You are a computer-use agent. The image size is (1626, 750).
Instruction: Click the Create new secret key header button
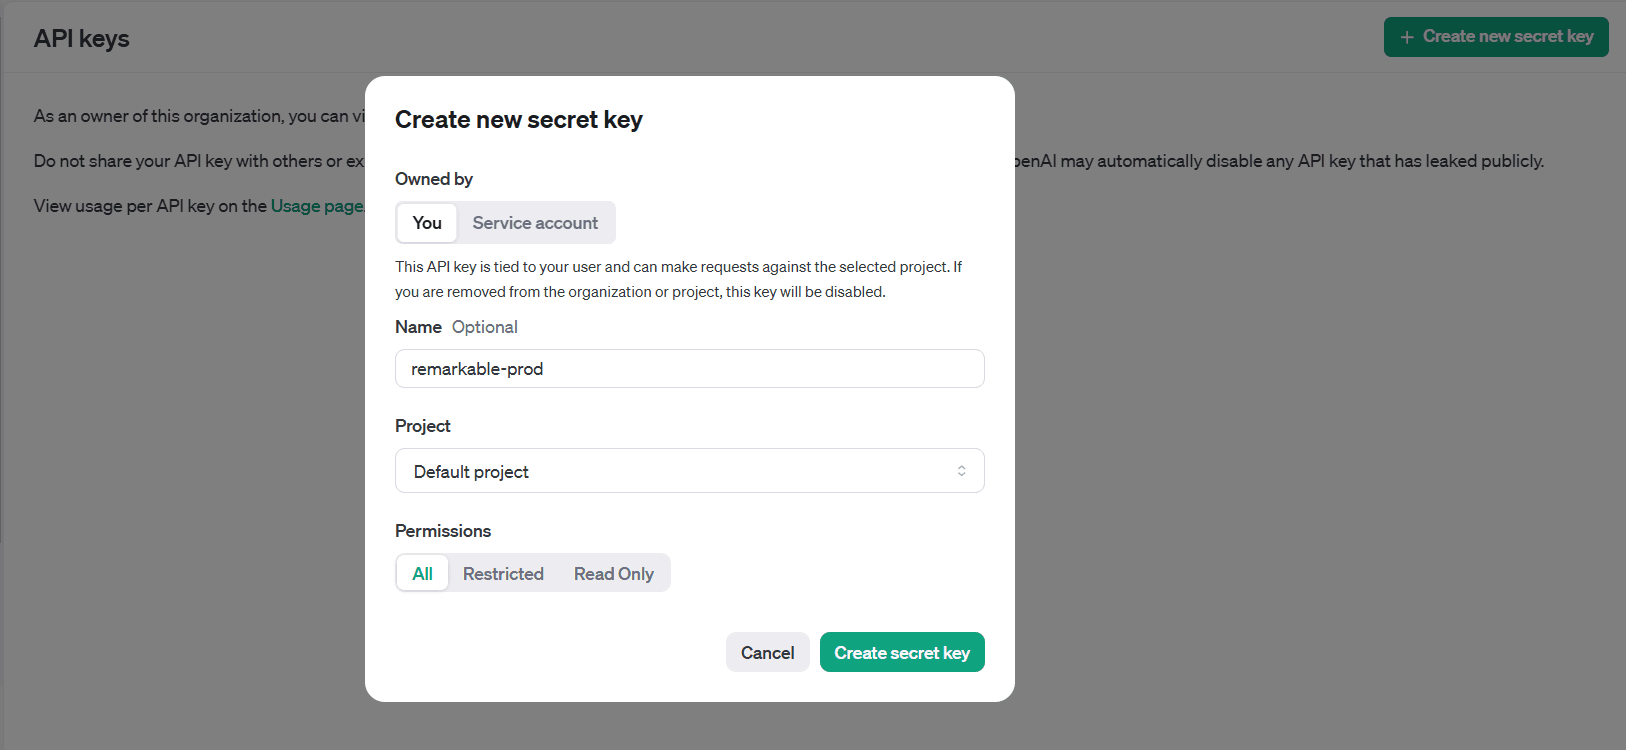pyautogui.click(x=1496, y=37)
